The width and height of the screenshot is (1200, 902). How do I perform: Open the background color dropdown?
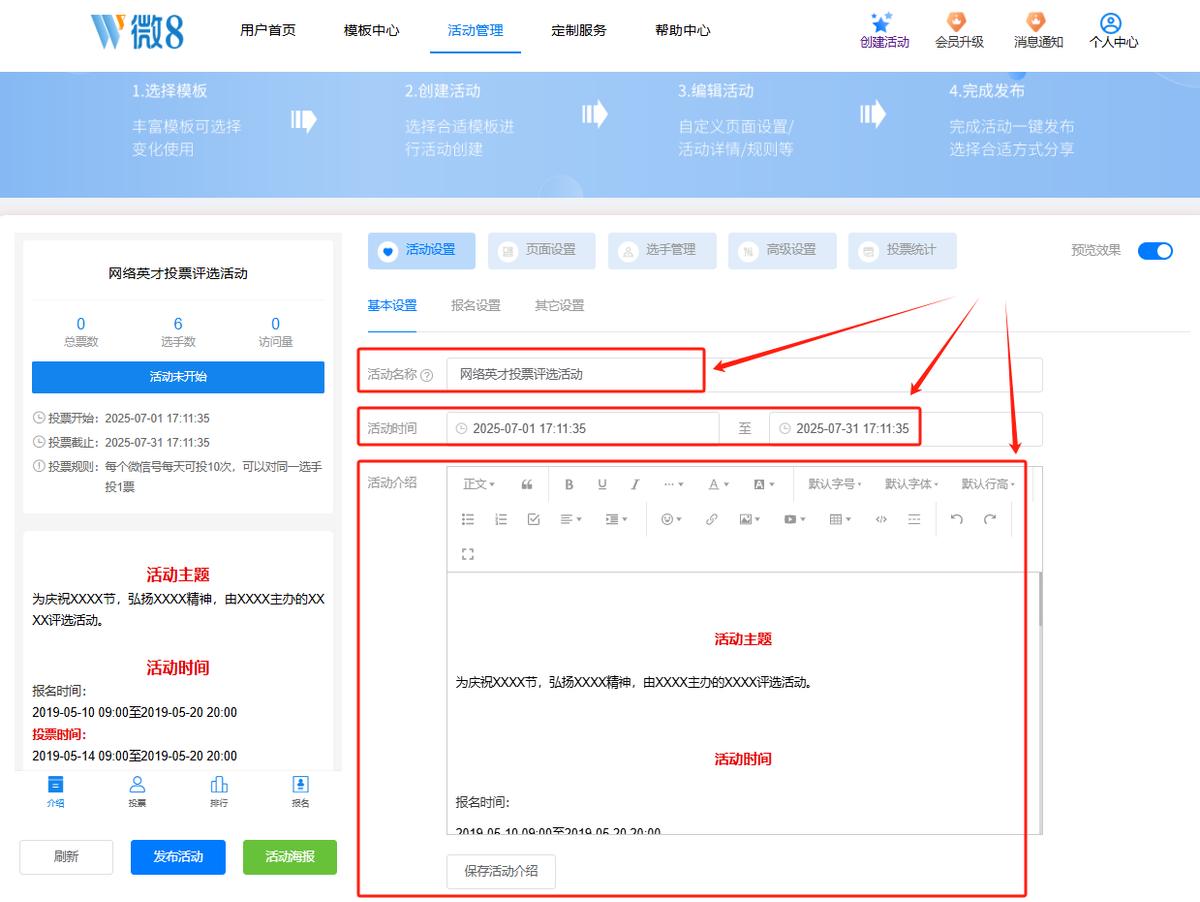pos(763,484)
